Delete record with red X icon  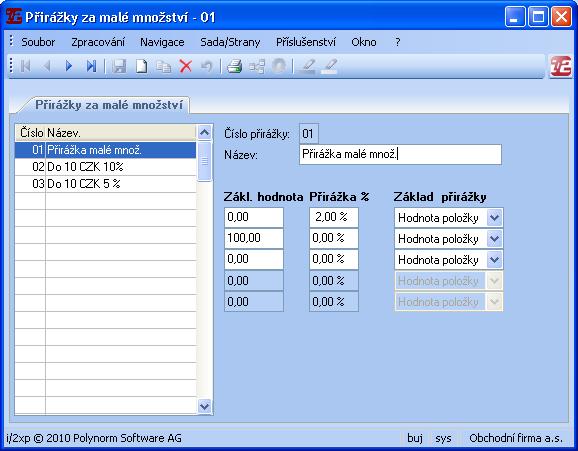(185, 66)
